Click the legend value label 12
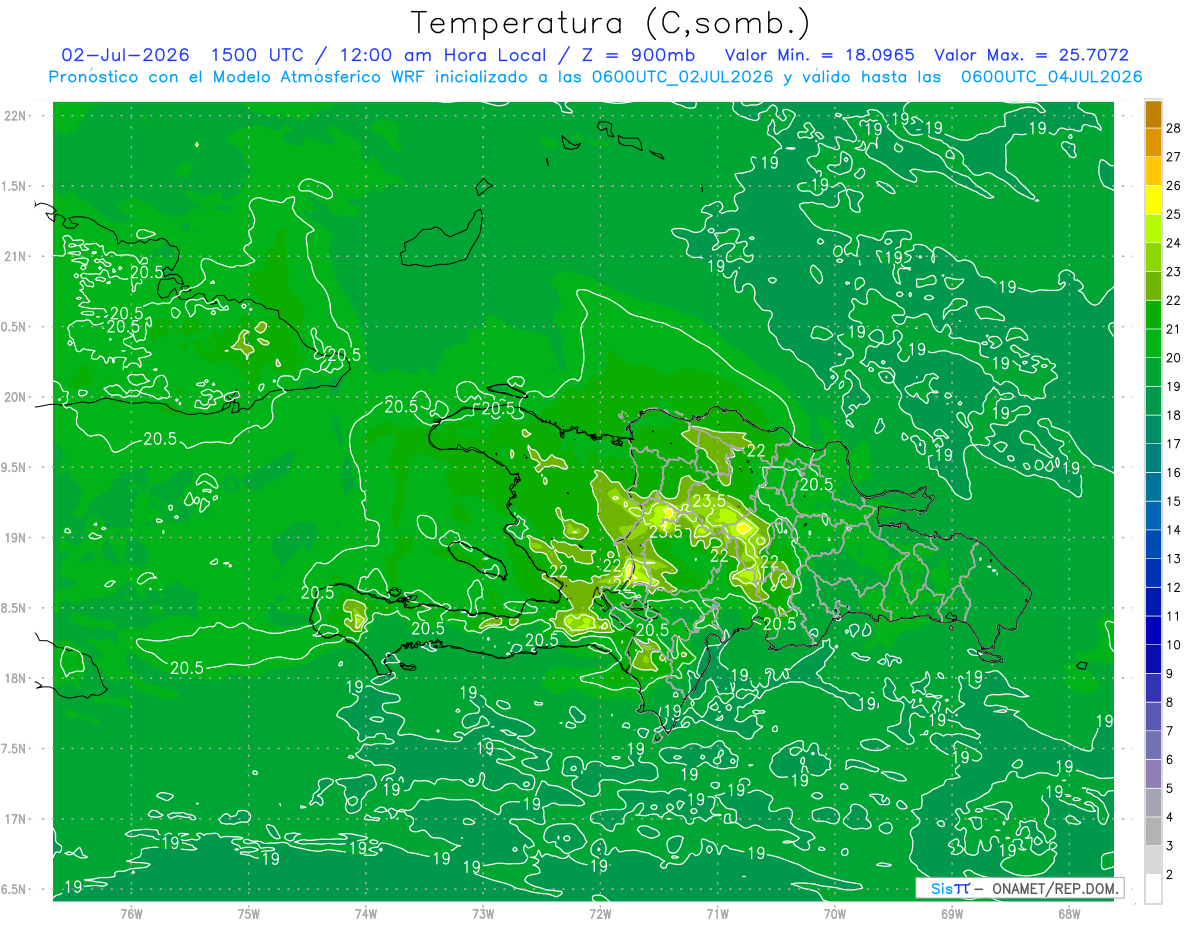The height and width of the screenshot is (927, 1200). click(1173, 587)
